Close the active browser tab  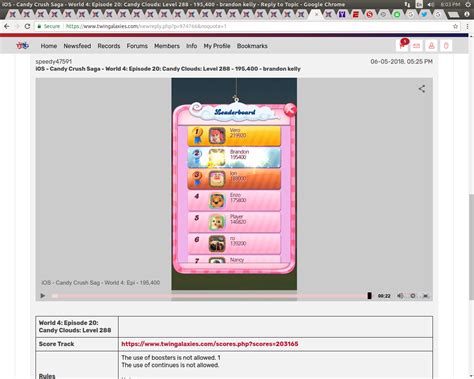pyautogui.click(x=316, y=14)
